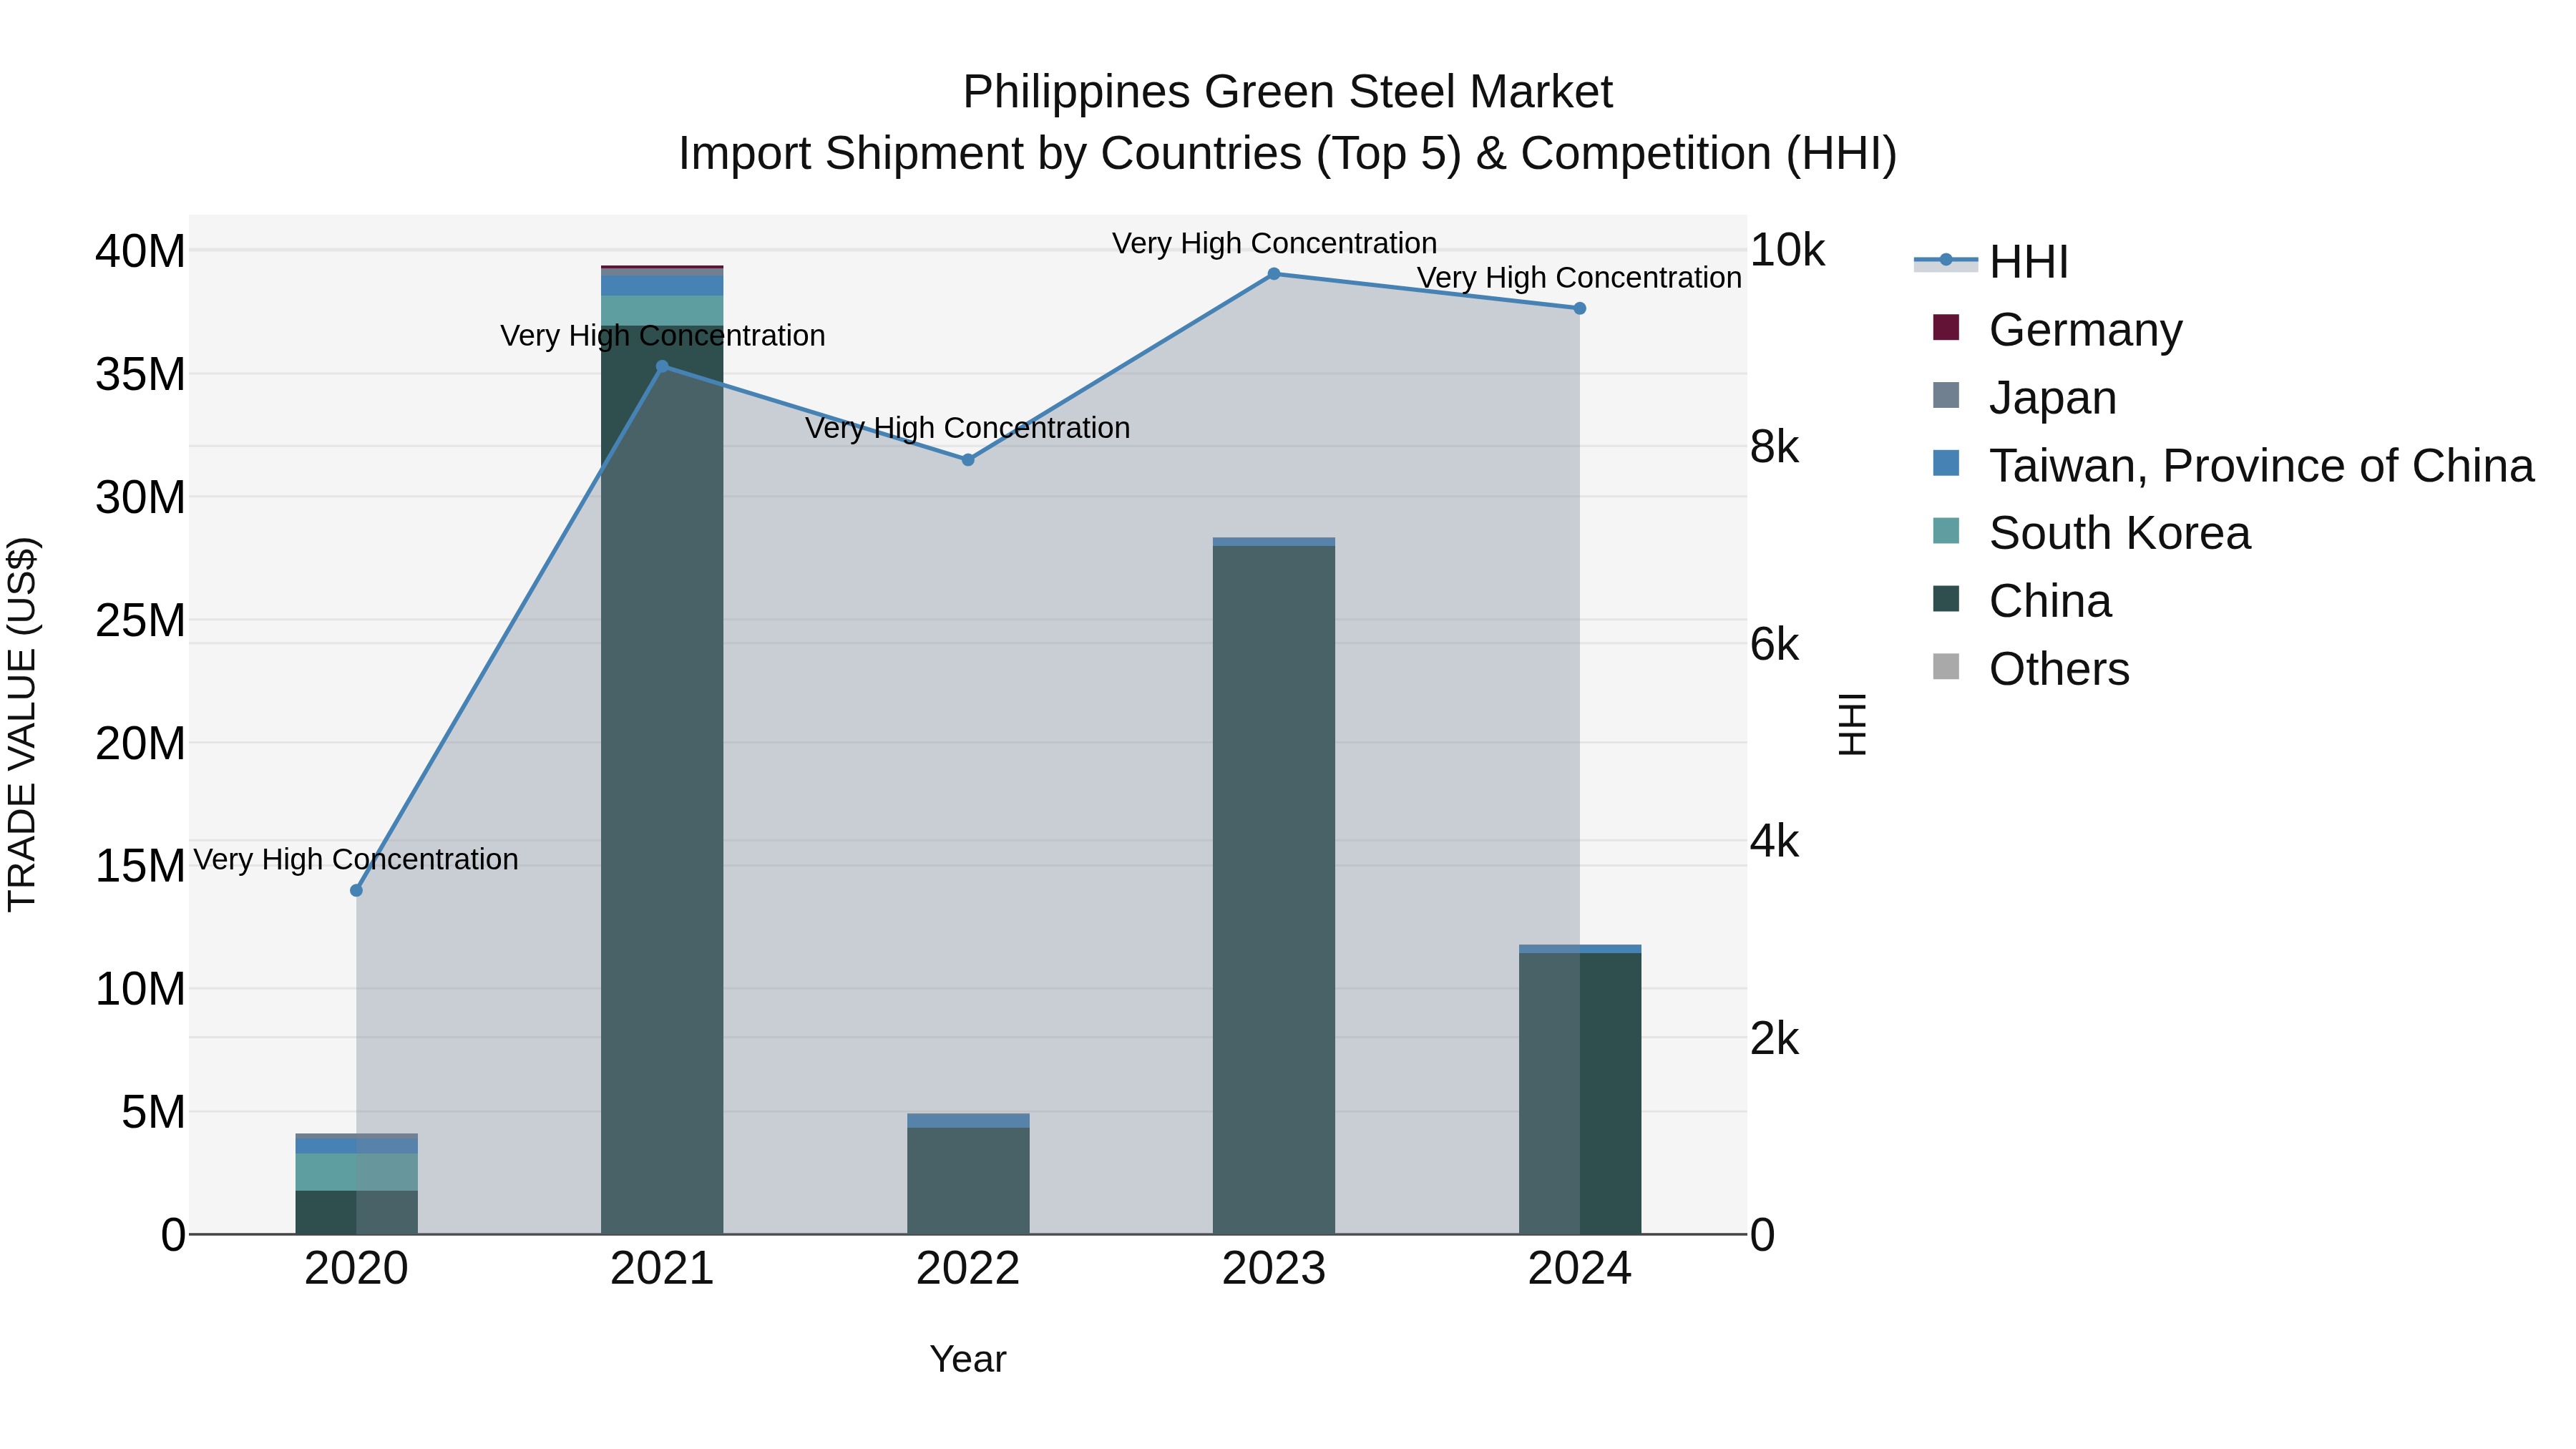Image resolution: width=2576 pixels, height=1449 pixels.
Task: Click the South Korea teal color swatch
Action: pos(1946,531)
